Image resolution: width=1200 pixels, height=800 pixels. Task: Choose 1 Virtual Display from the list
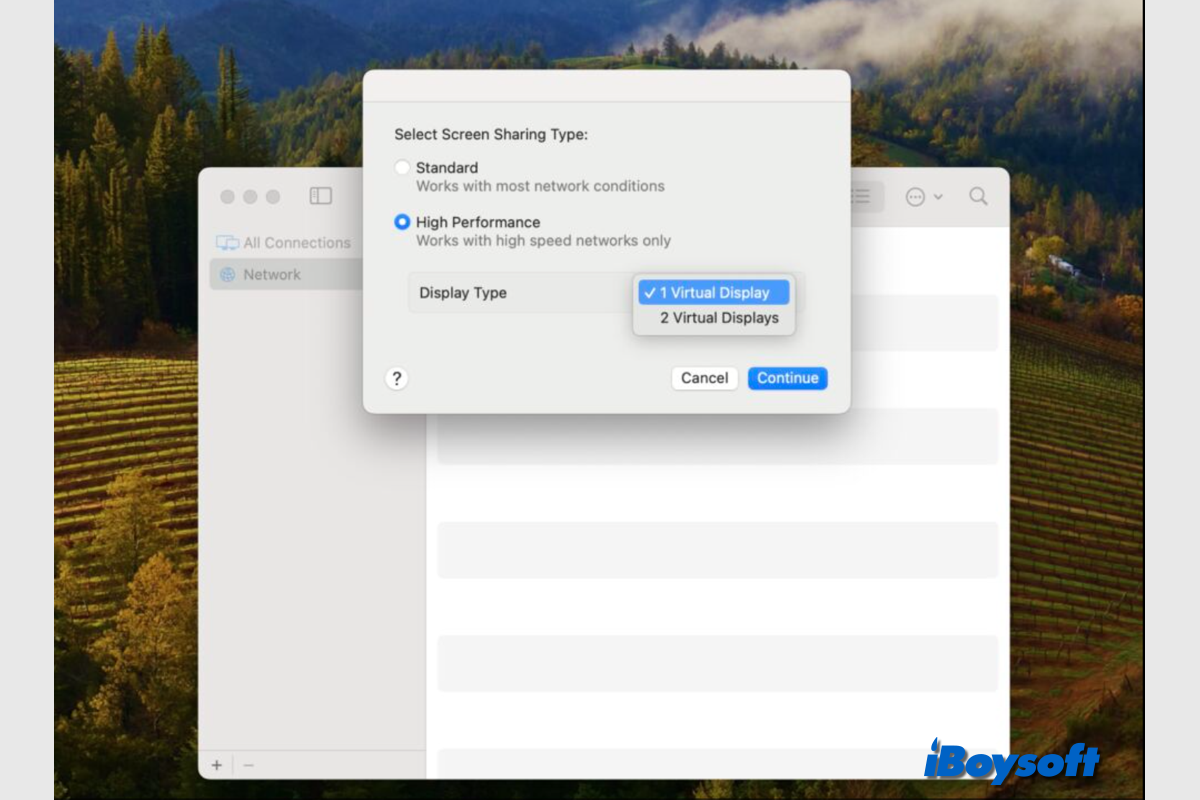(714, 293)
